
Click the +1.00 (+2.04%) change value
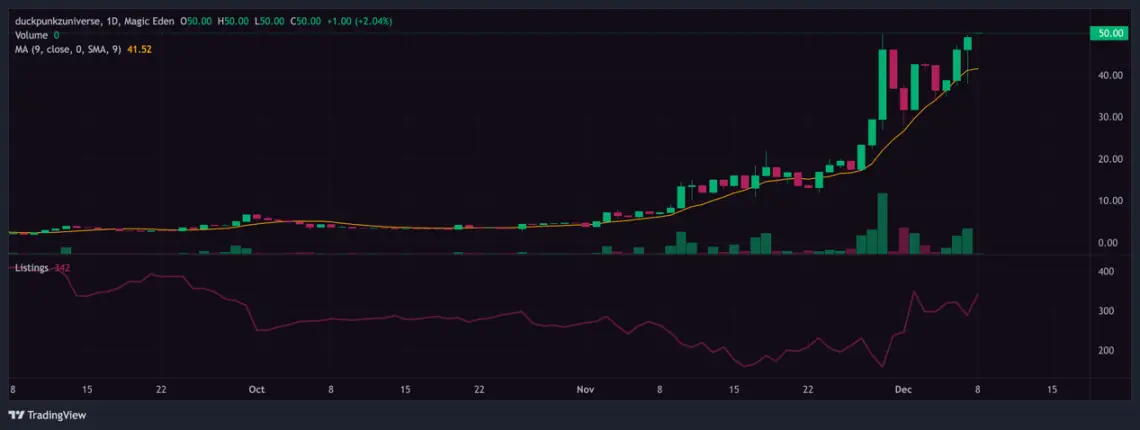(x=359, y=21)
